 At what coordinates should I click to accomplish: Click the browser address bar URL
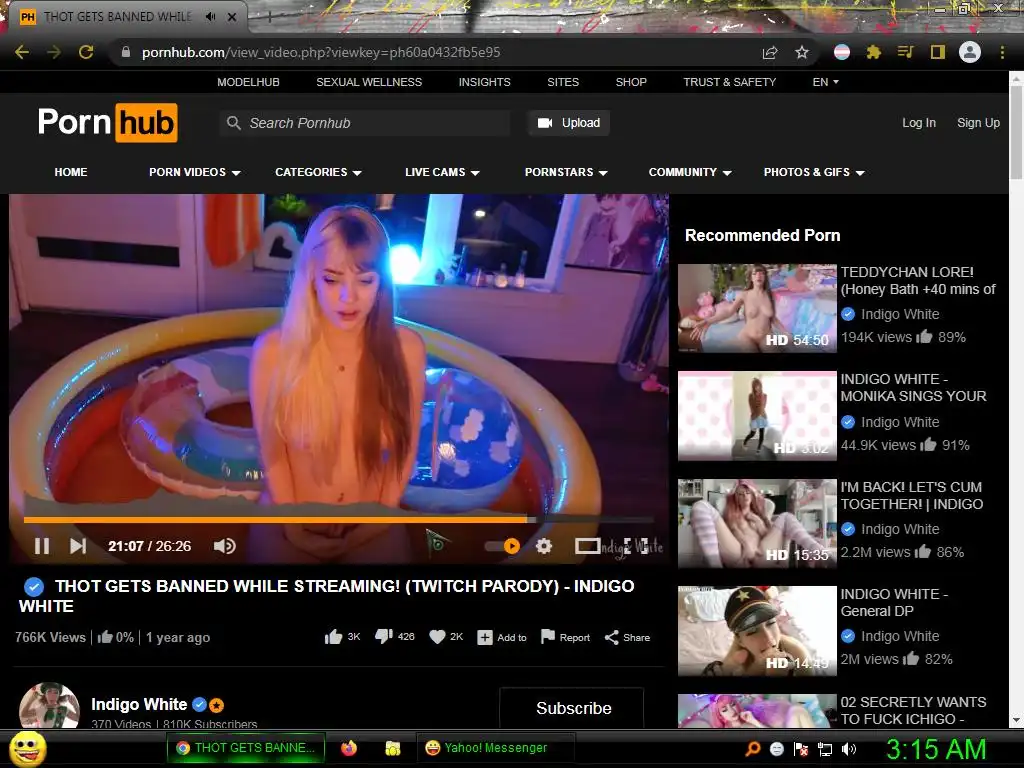321,52
